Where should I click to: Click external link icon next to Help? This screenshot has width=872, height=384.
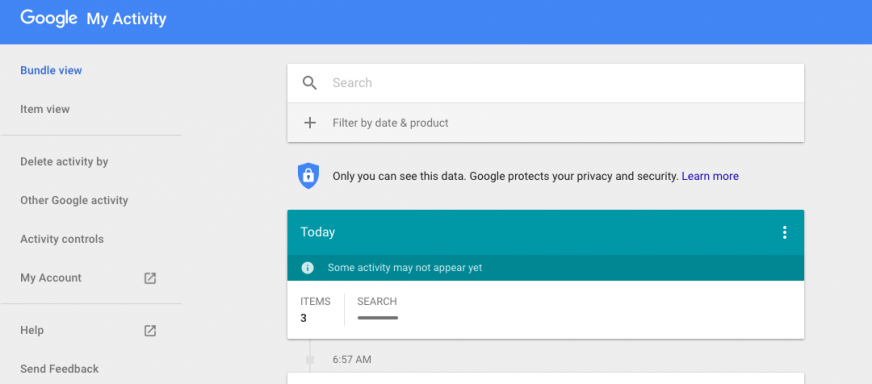point(150,331)
